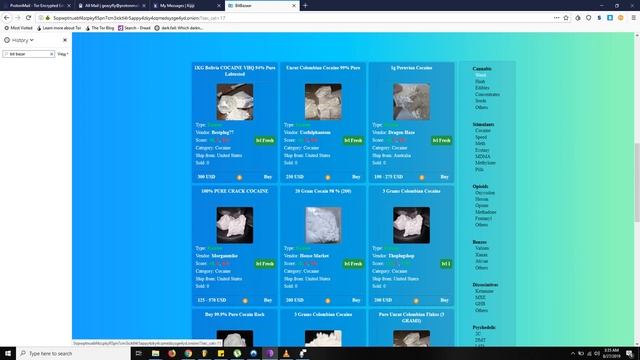Open a new tab with plus button
Image resolution: width=640 pixels, height=360 pixels.
tap(305, 5)
